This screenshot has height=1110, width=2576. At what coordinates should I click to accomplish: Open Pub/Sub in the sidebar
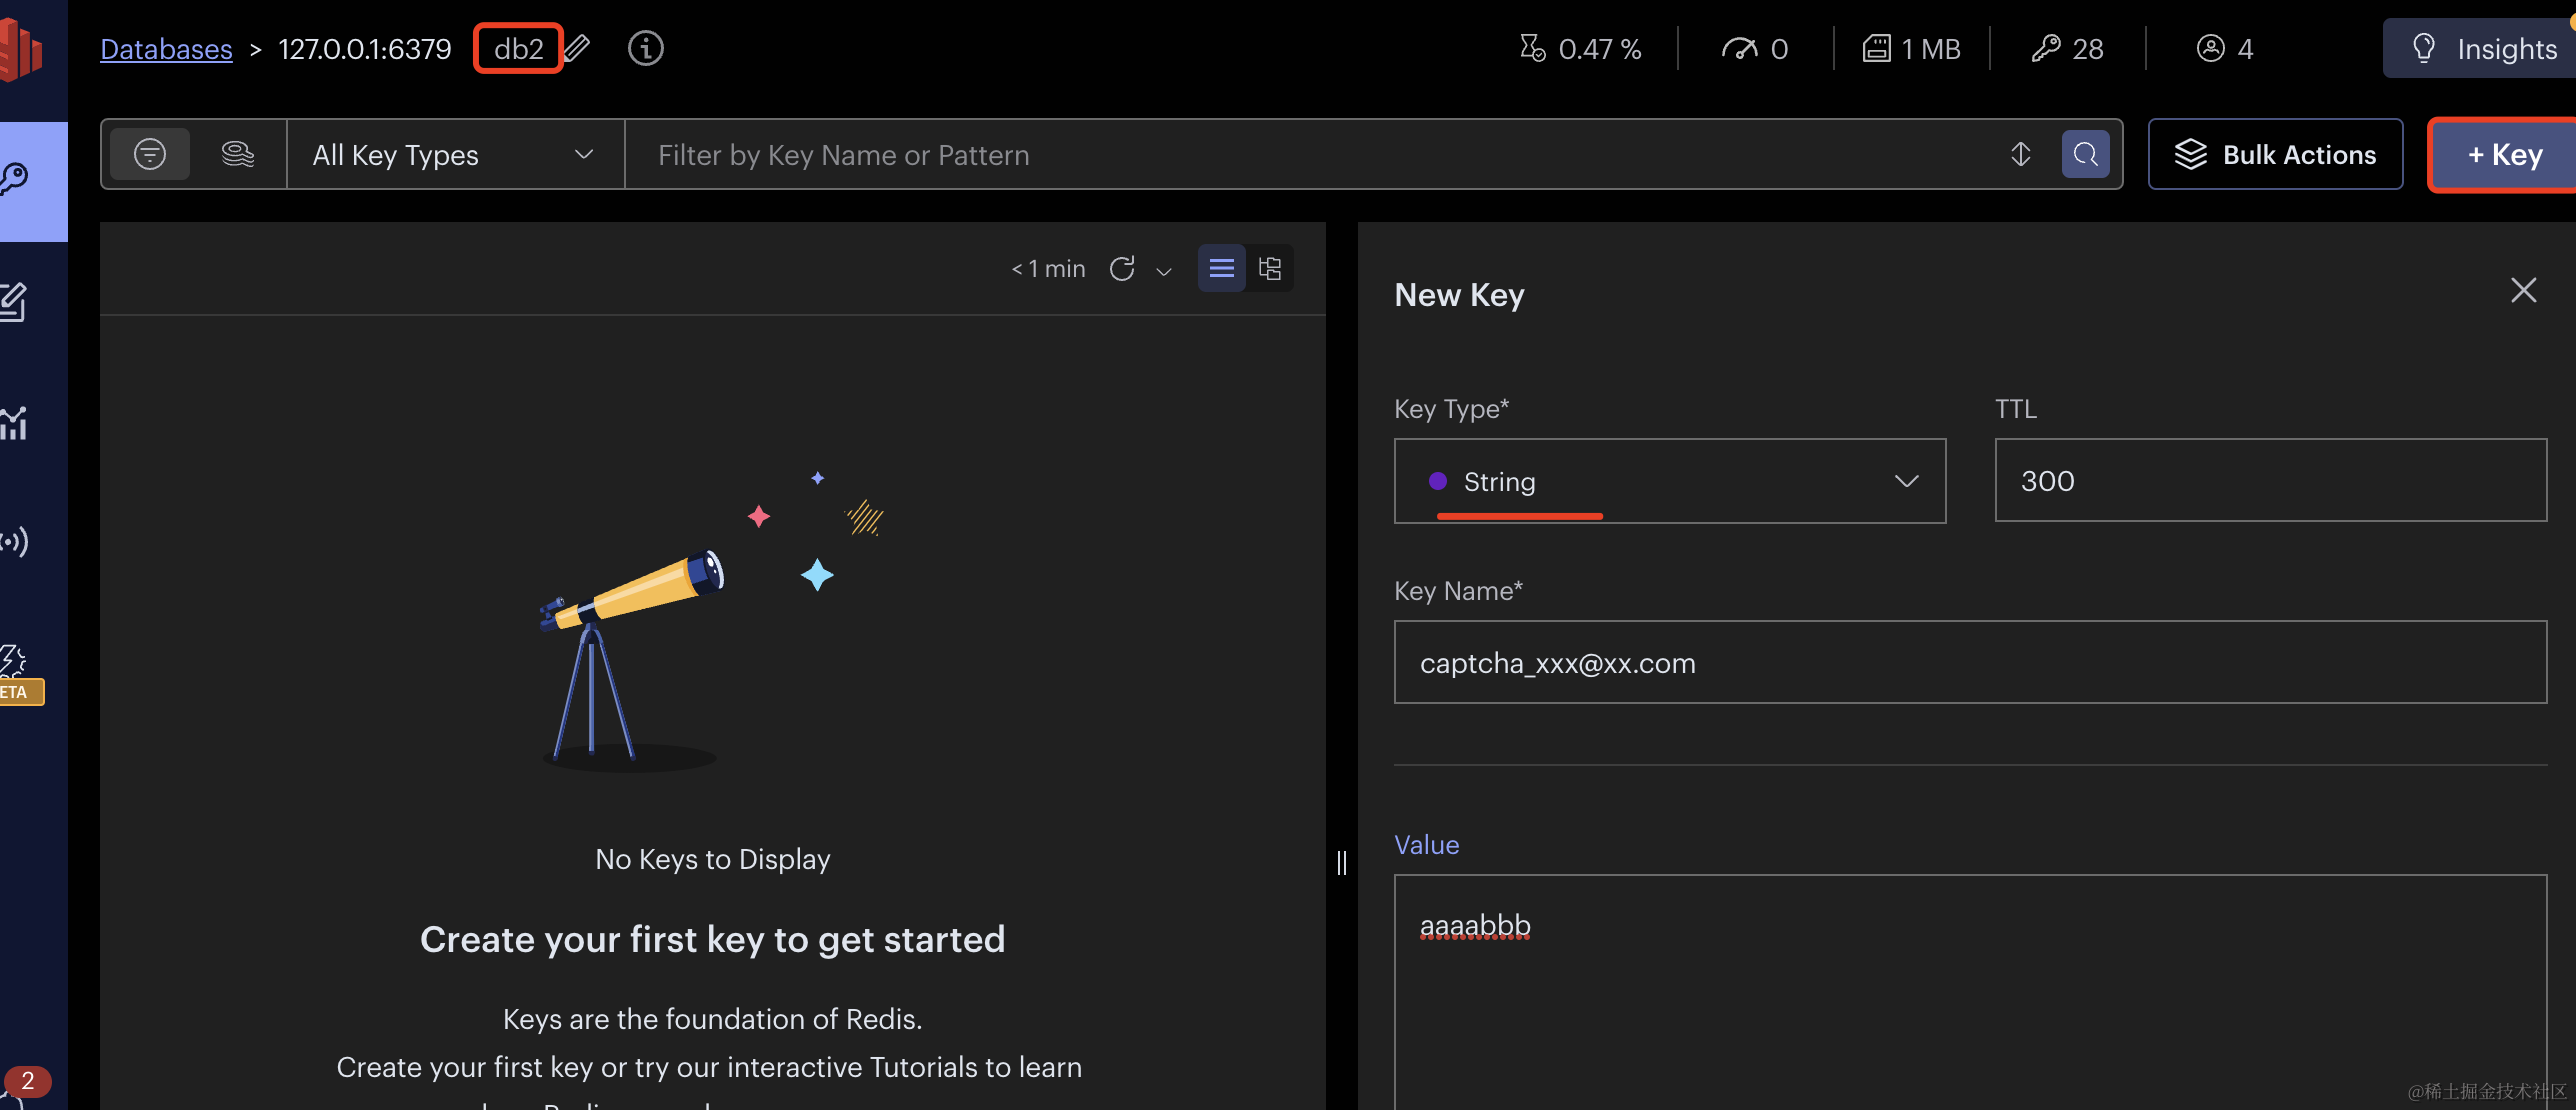pos(14,542)
